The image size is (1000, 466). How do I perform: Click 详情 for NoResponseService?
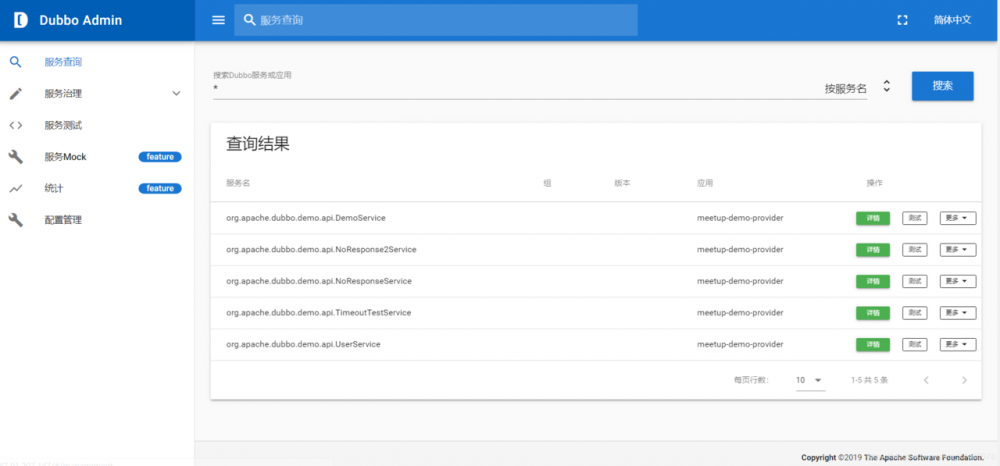872,281
